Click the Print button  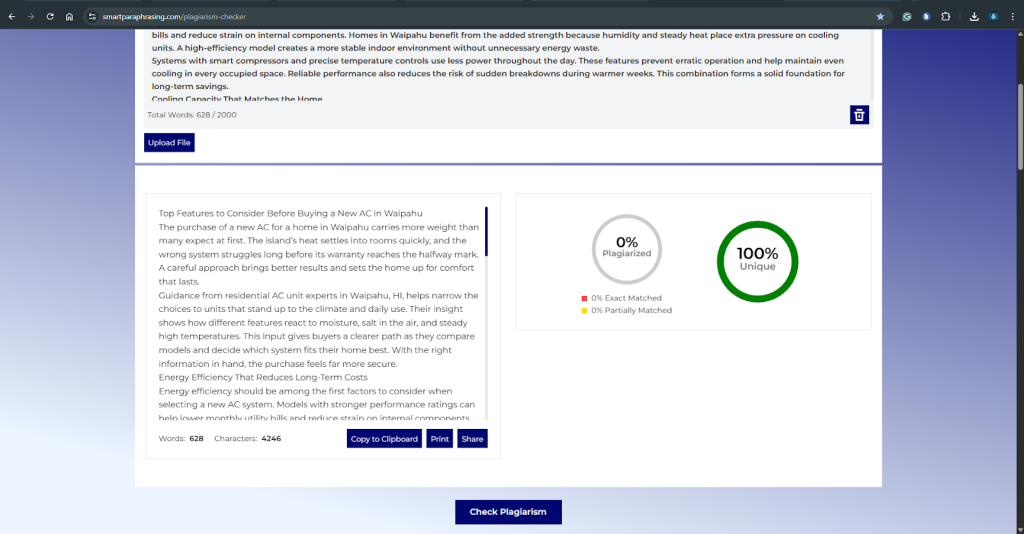coord(439,439)
